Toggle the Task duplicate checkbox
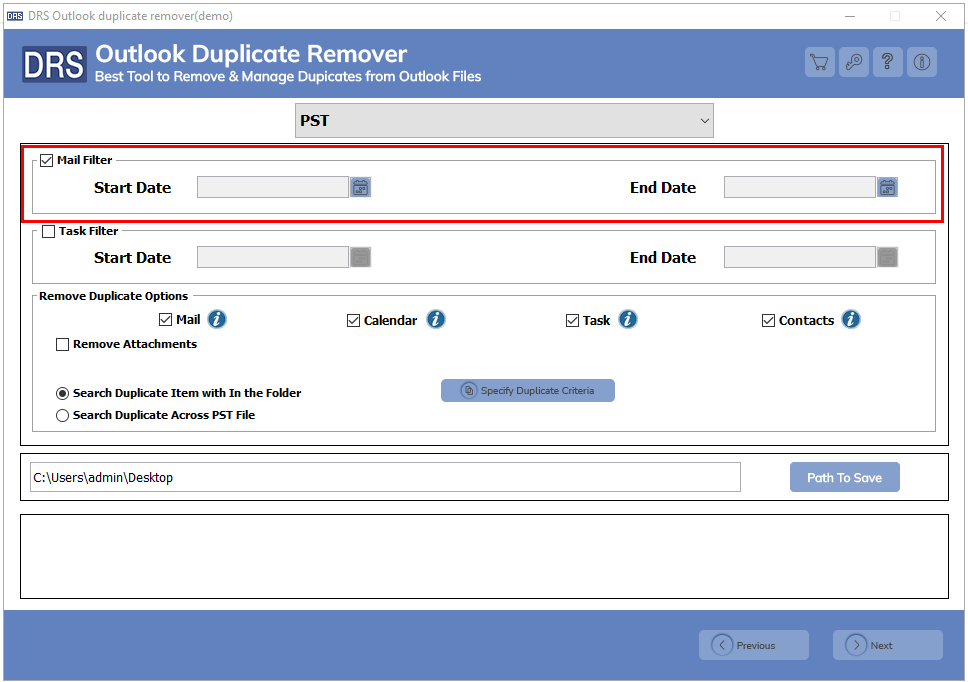The image size is (968, 682). pyautogui.click(x=572, y=320)
